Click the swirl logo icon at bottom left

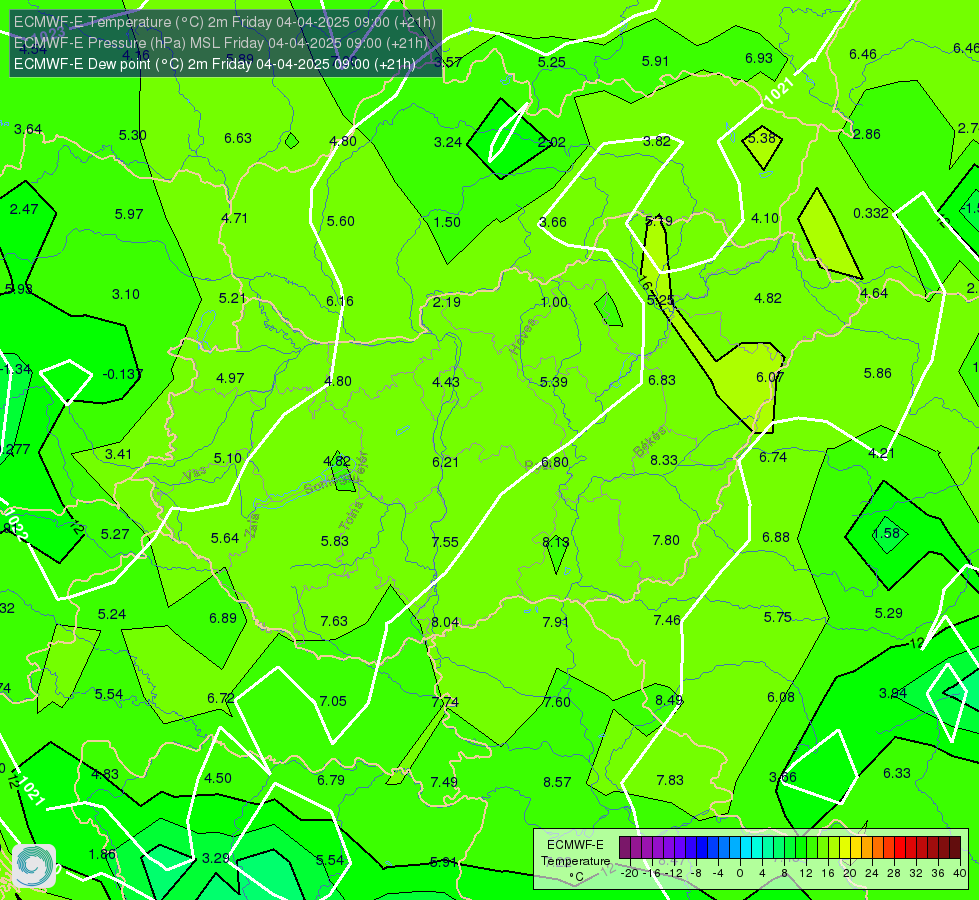34,866
